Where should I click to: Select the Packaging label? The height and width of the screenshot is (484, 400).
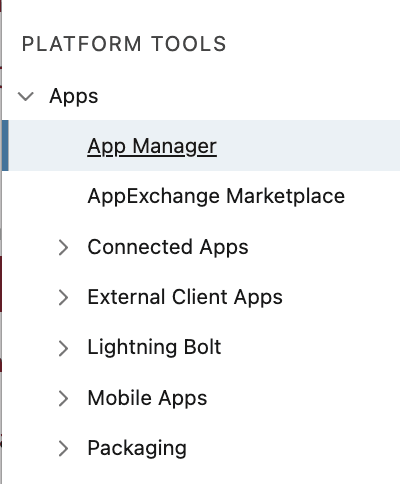137,448
